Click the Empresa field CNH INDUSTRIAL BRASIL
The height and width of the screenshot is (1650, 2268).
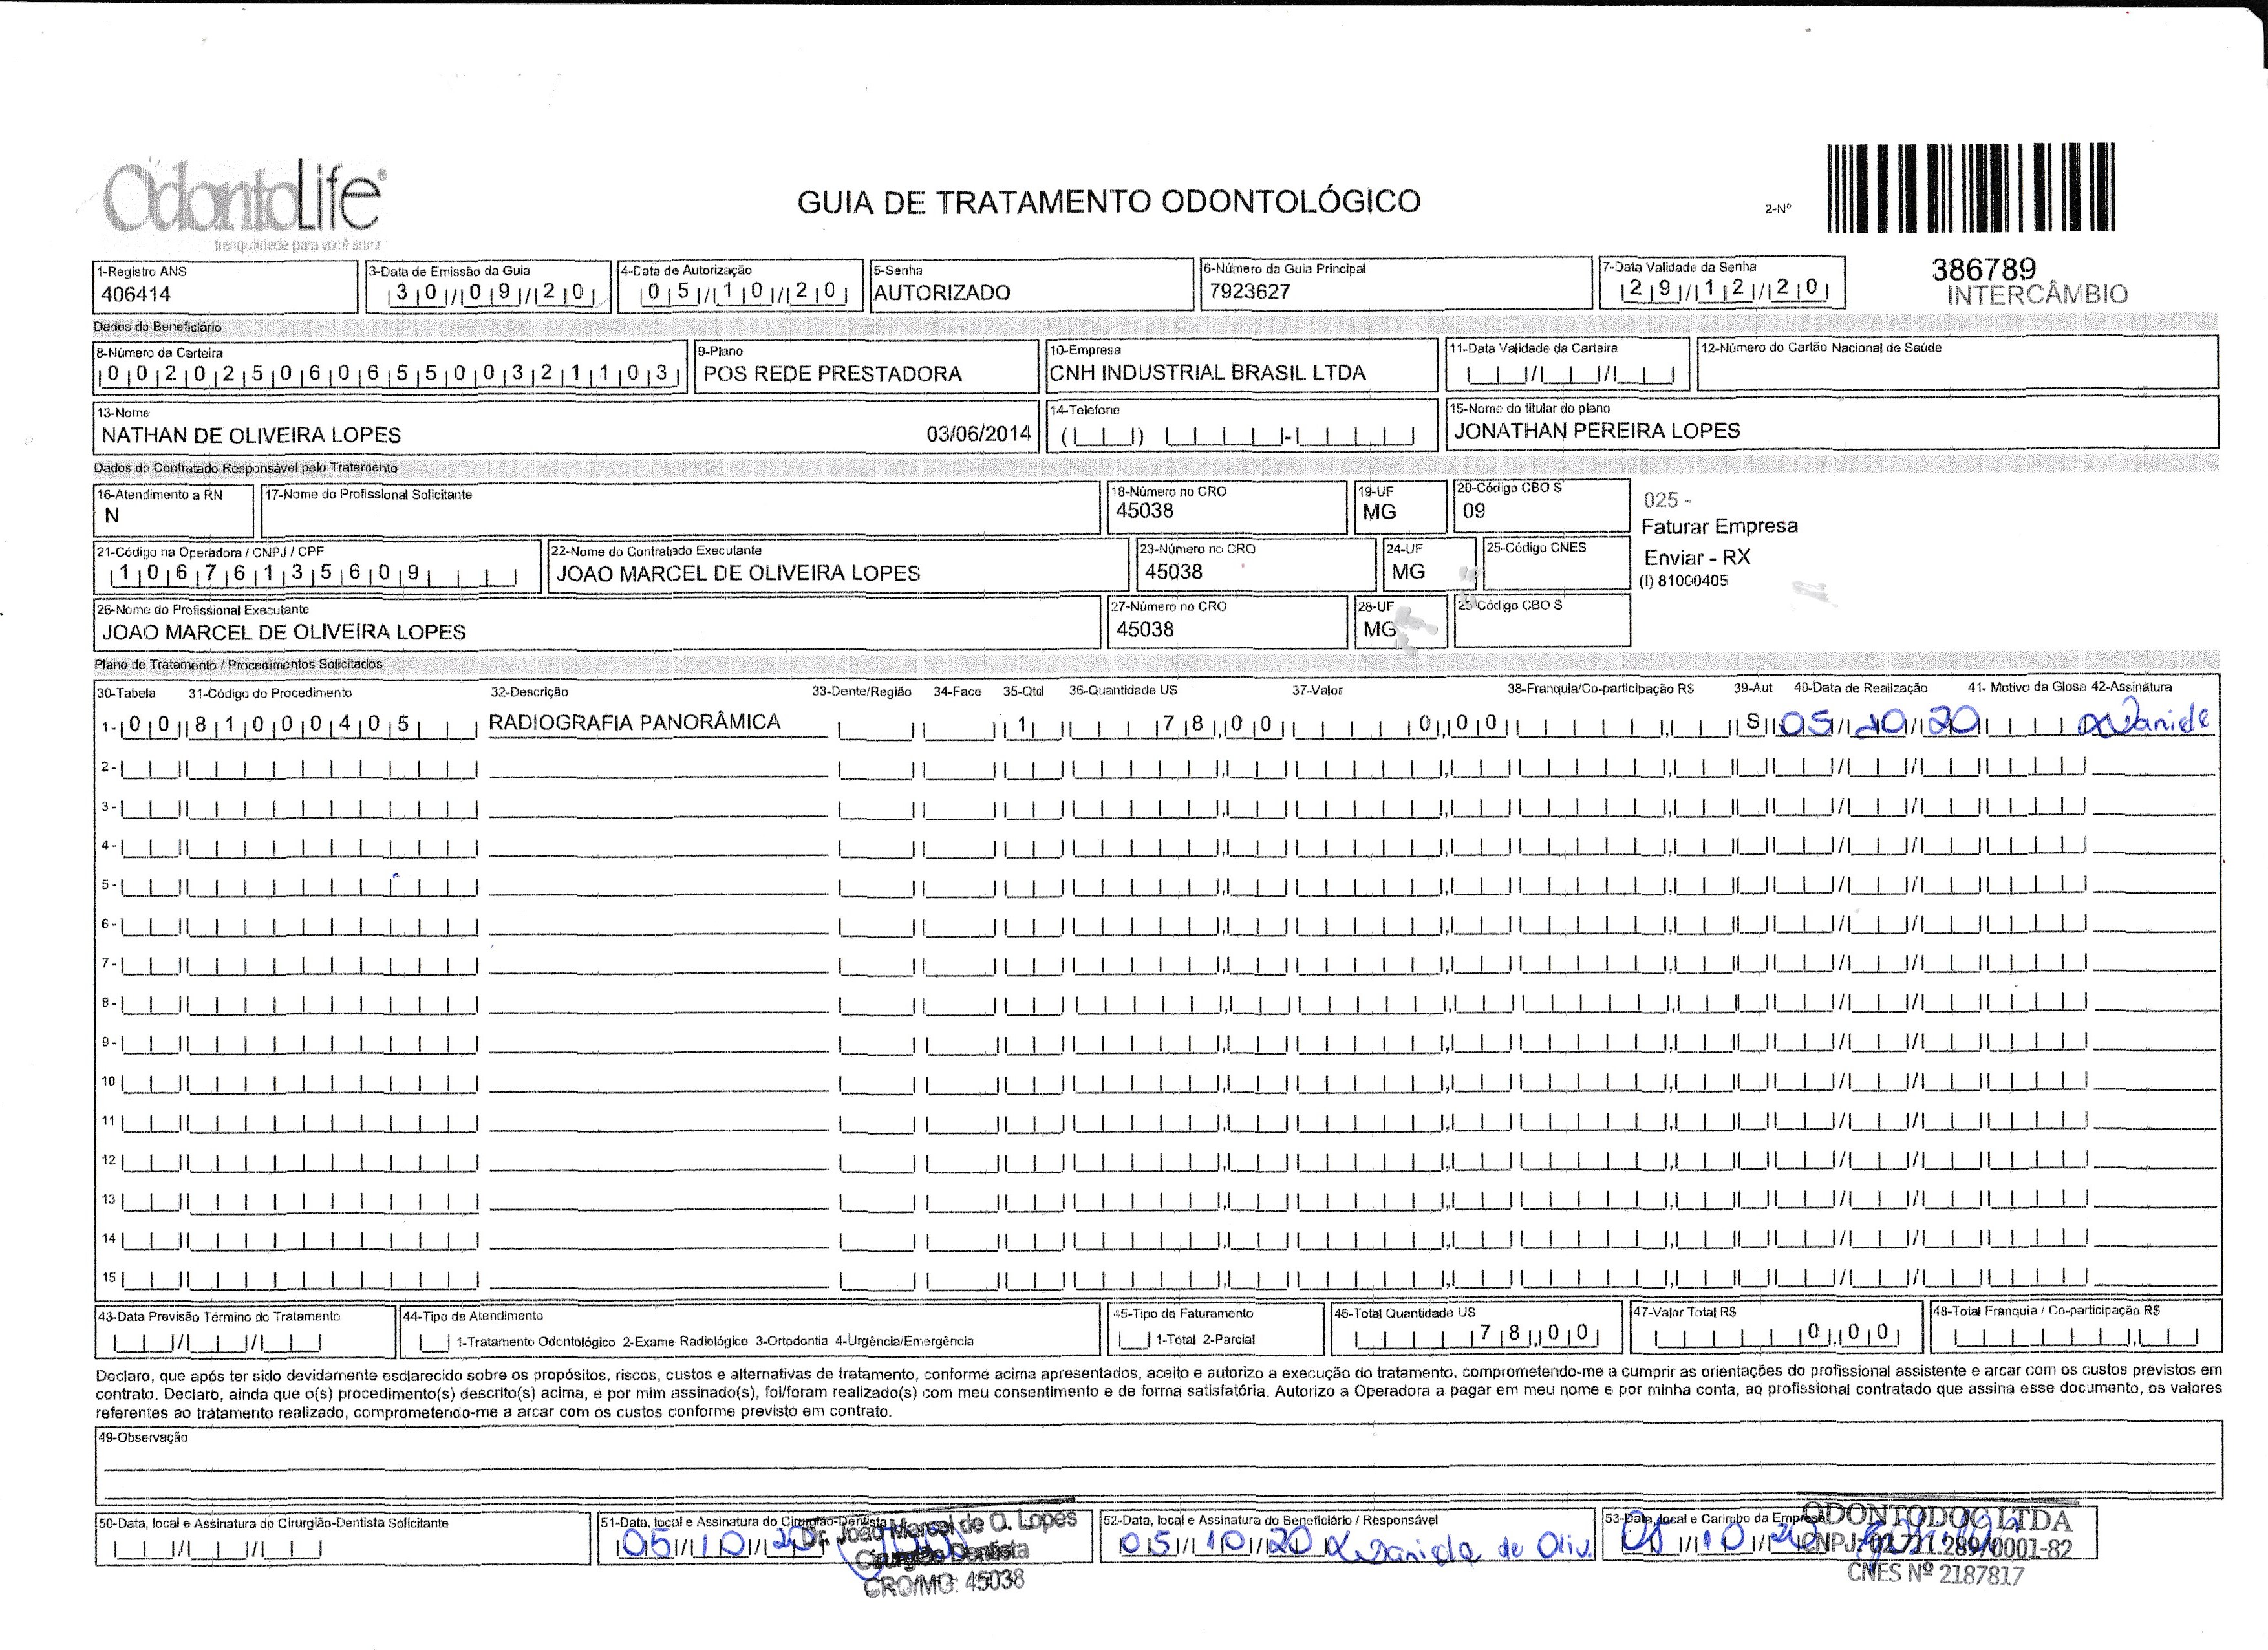1206,373
